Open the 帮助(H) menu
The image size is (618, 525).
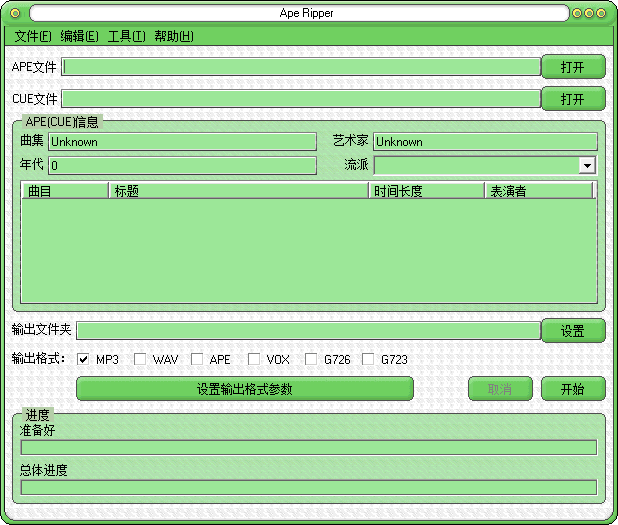pos(174,36)
